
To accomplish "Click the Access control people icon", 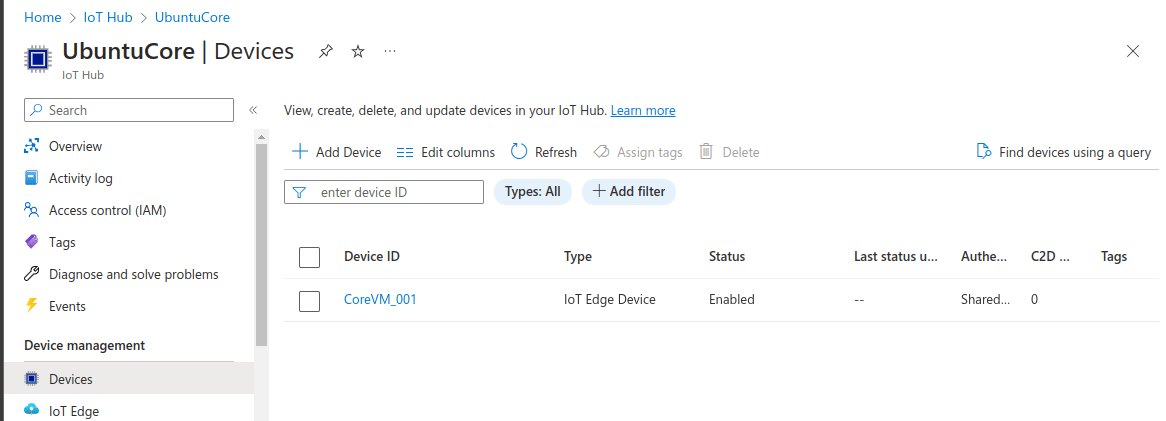I will click(31, 210).
